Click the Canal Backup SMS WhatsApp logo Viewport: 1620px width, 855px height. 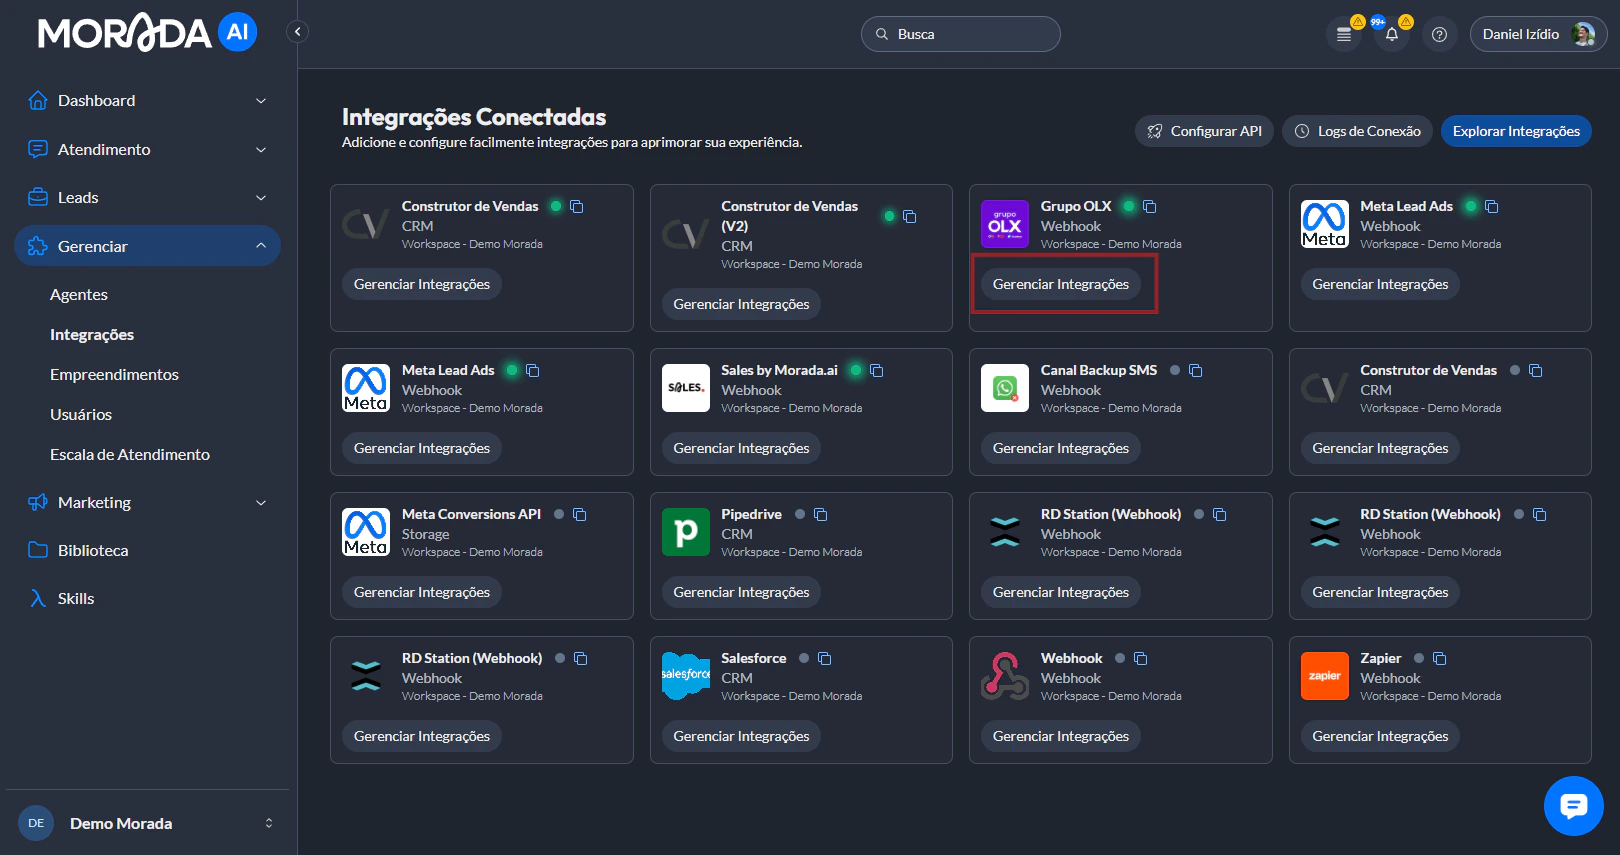pos(1005,388)
